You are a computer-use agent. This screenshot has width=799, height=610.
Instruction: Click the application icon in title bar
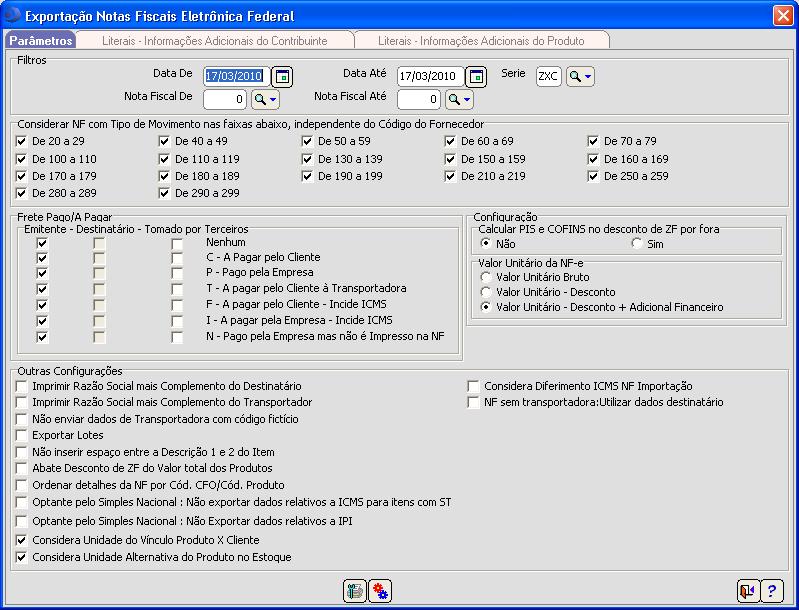(x=12, y=16)
